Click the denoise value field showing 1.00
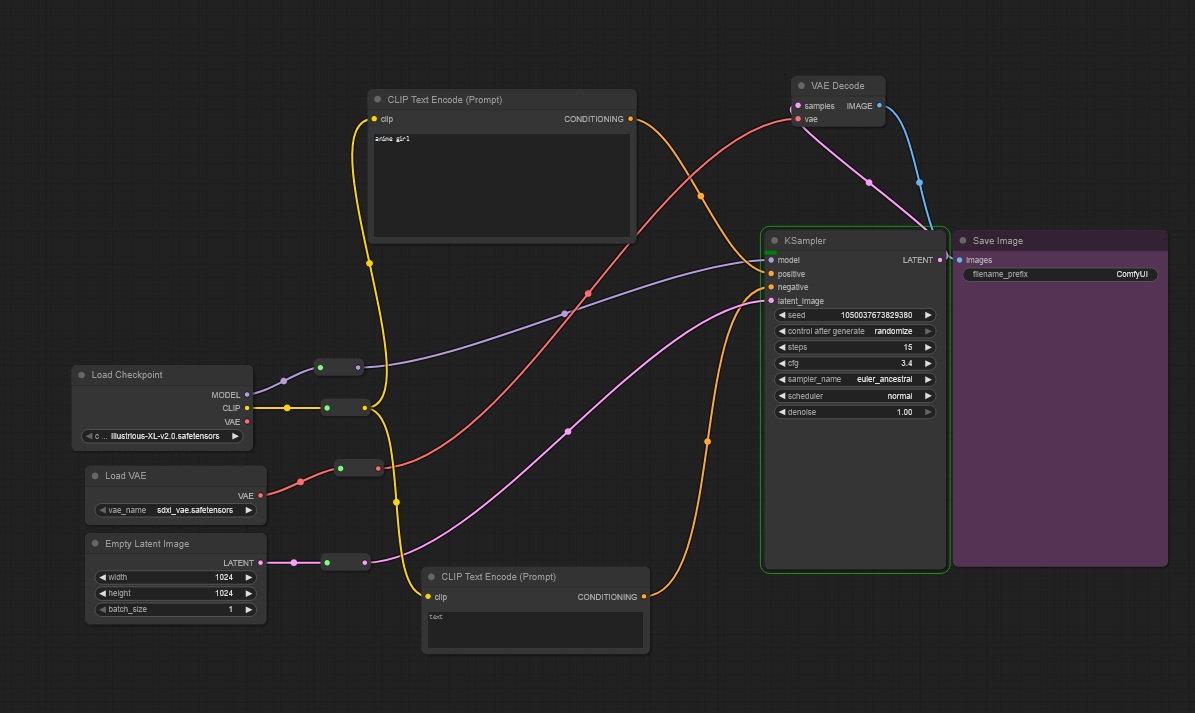The width and height of the screenshot is (1195, 713). [x=854, y=412]
